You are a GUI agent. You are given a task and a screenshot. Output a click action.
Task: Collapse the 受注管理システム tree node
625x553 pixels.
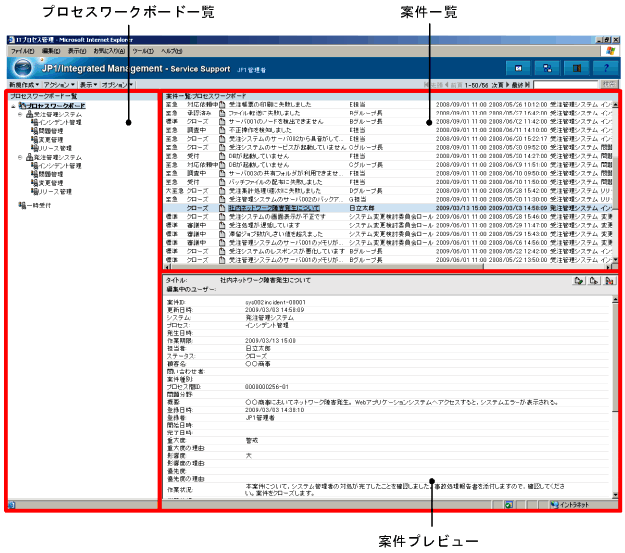click(20, 114)
